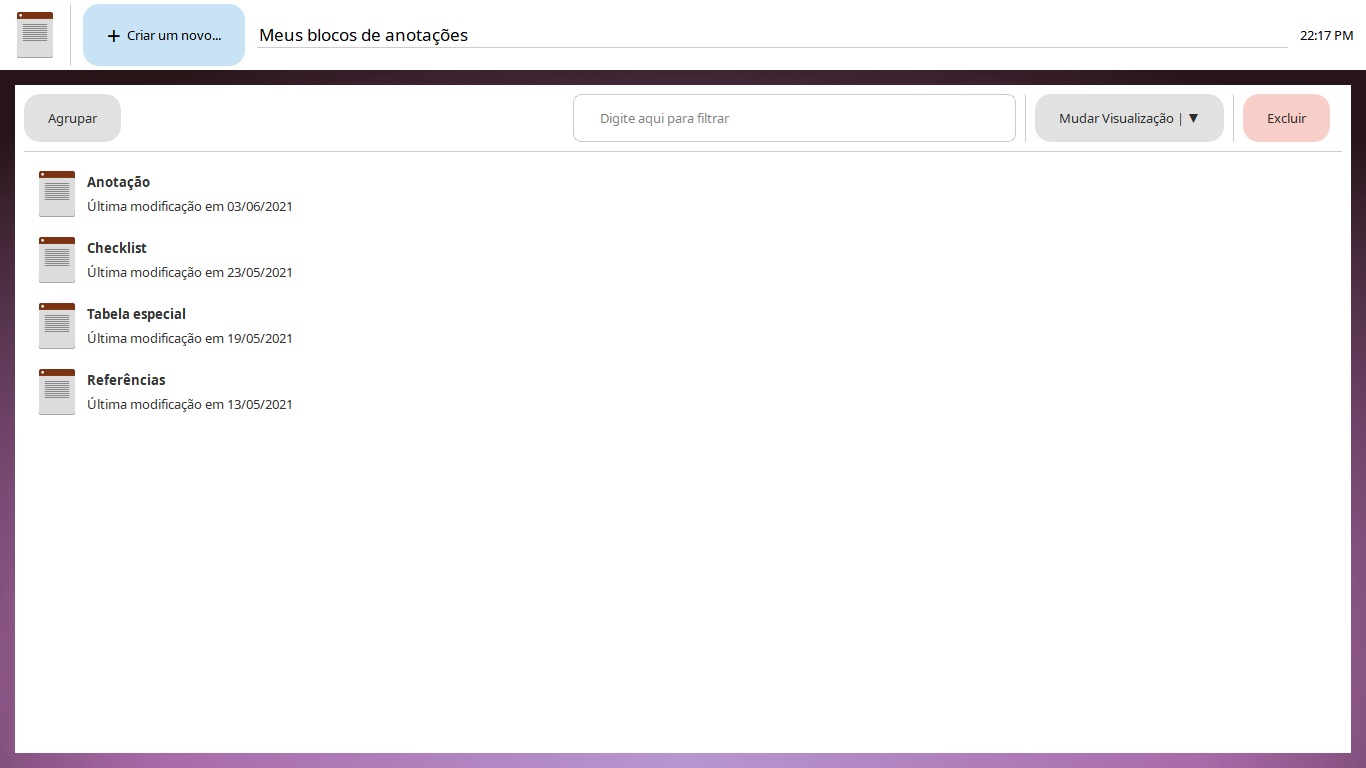Click the 13/05/2021 modification date text
Screen dimensions: 1366x768
[260, 405]
